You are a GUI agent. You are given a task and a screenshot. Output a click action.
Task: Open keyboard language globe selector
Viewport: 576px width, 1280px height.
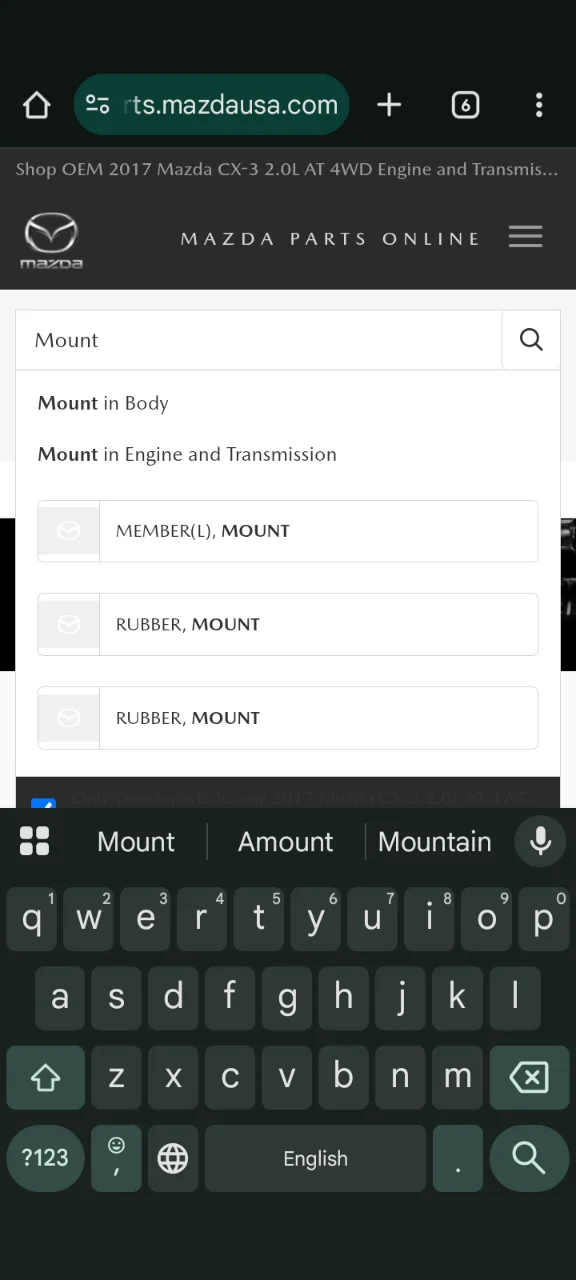(173, 1158)
